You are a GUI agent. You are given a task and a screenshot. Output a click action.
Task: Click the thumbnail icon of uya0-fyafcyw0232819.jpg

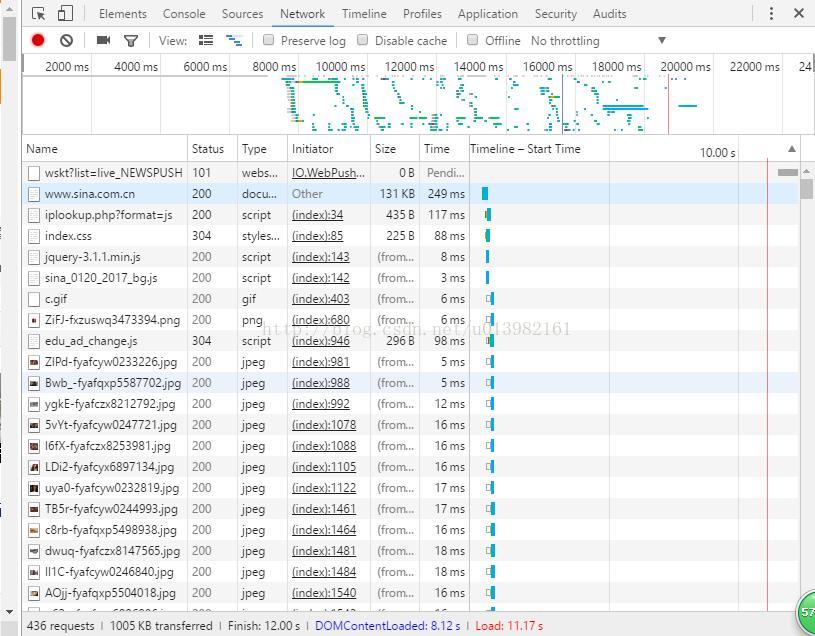34,488
